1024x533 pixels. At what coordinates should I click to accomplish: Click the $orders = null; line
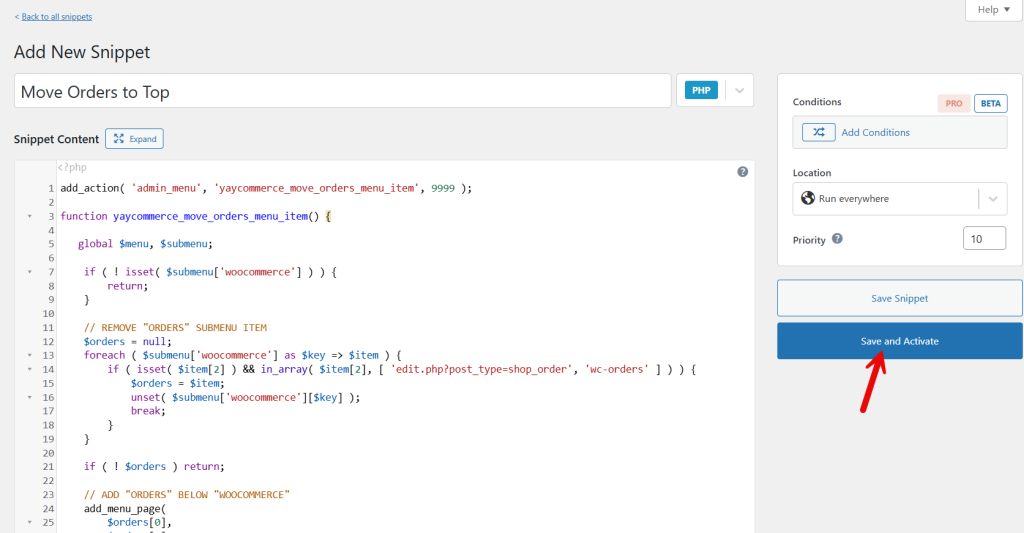pyautogui.click(x=127, y=342)
